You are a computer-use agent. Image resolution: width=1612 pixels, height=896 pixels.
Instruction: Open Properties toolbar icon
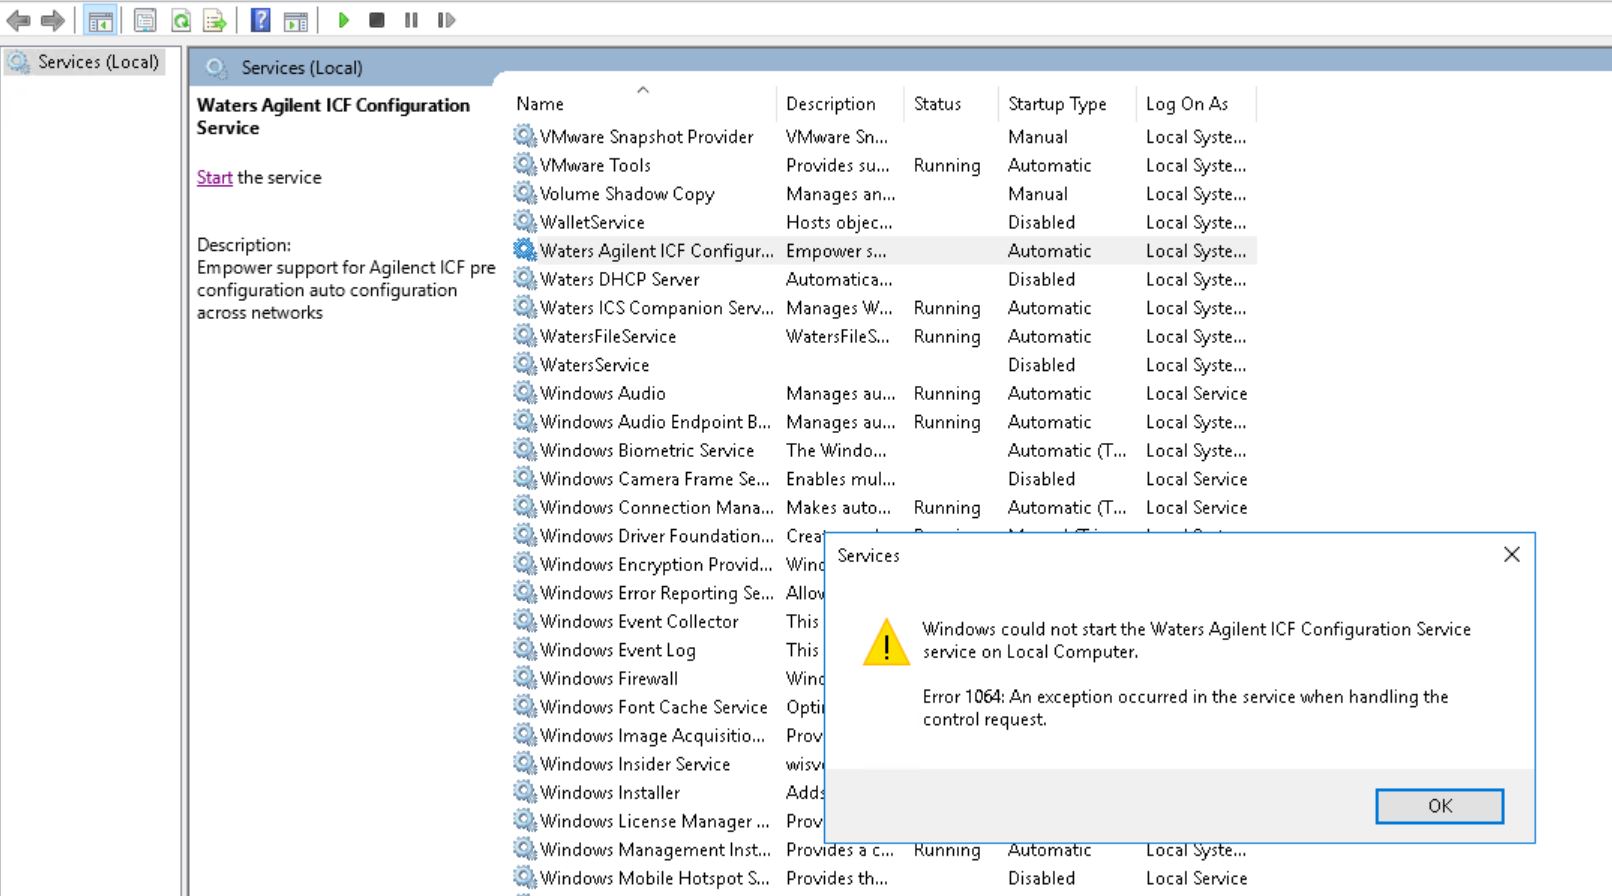145,20
